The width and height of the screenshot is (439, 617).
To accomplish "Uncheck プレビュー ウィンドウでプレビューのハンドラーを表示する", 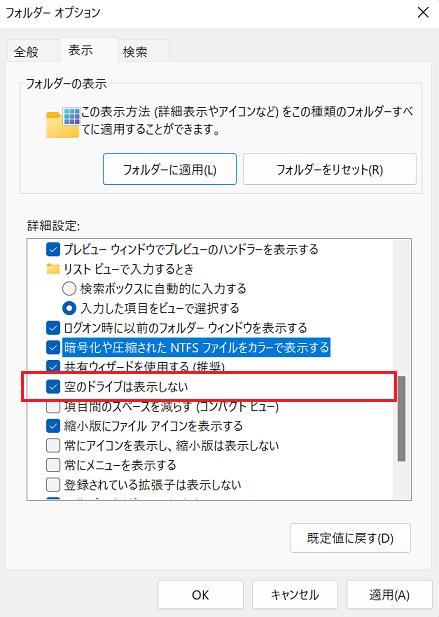I will (x=53, y=249).
